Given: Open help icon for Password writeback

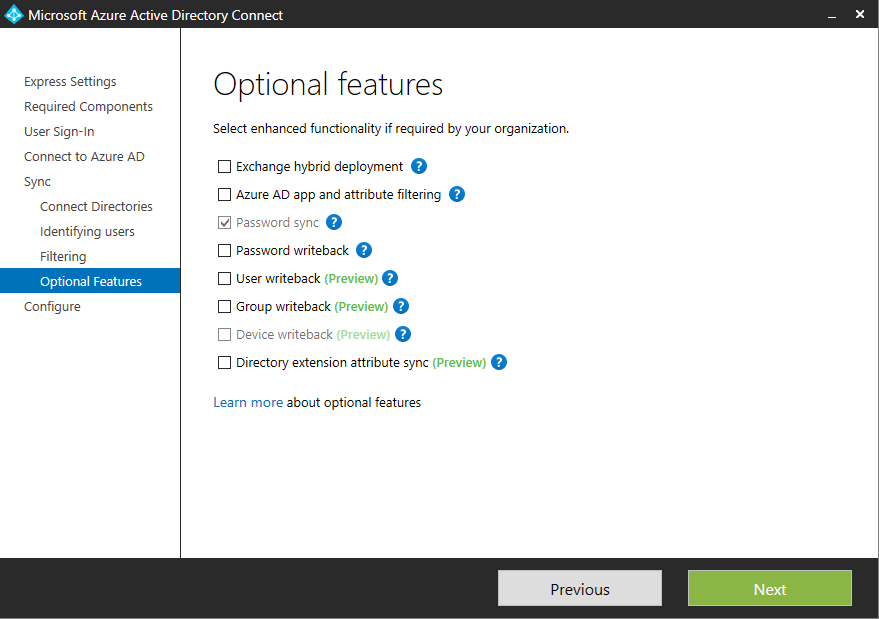Looking at the screenshot, I should pyautogui.click(x=364, y=250).
